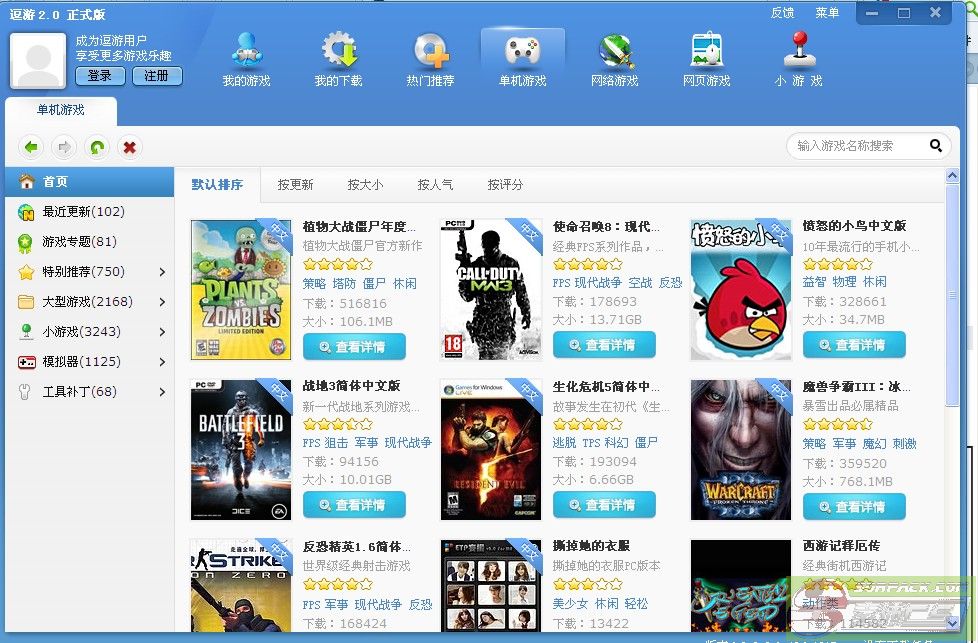Select the 热门推荐 hot recommendations icon
Screen dimensions: 978x643
[430, 51]
